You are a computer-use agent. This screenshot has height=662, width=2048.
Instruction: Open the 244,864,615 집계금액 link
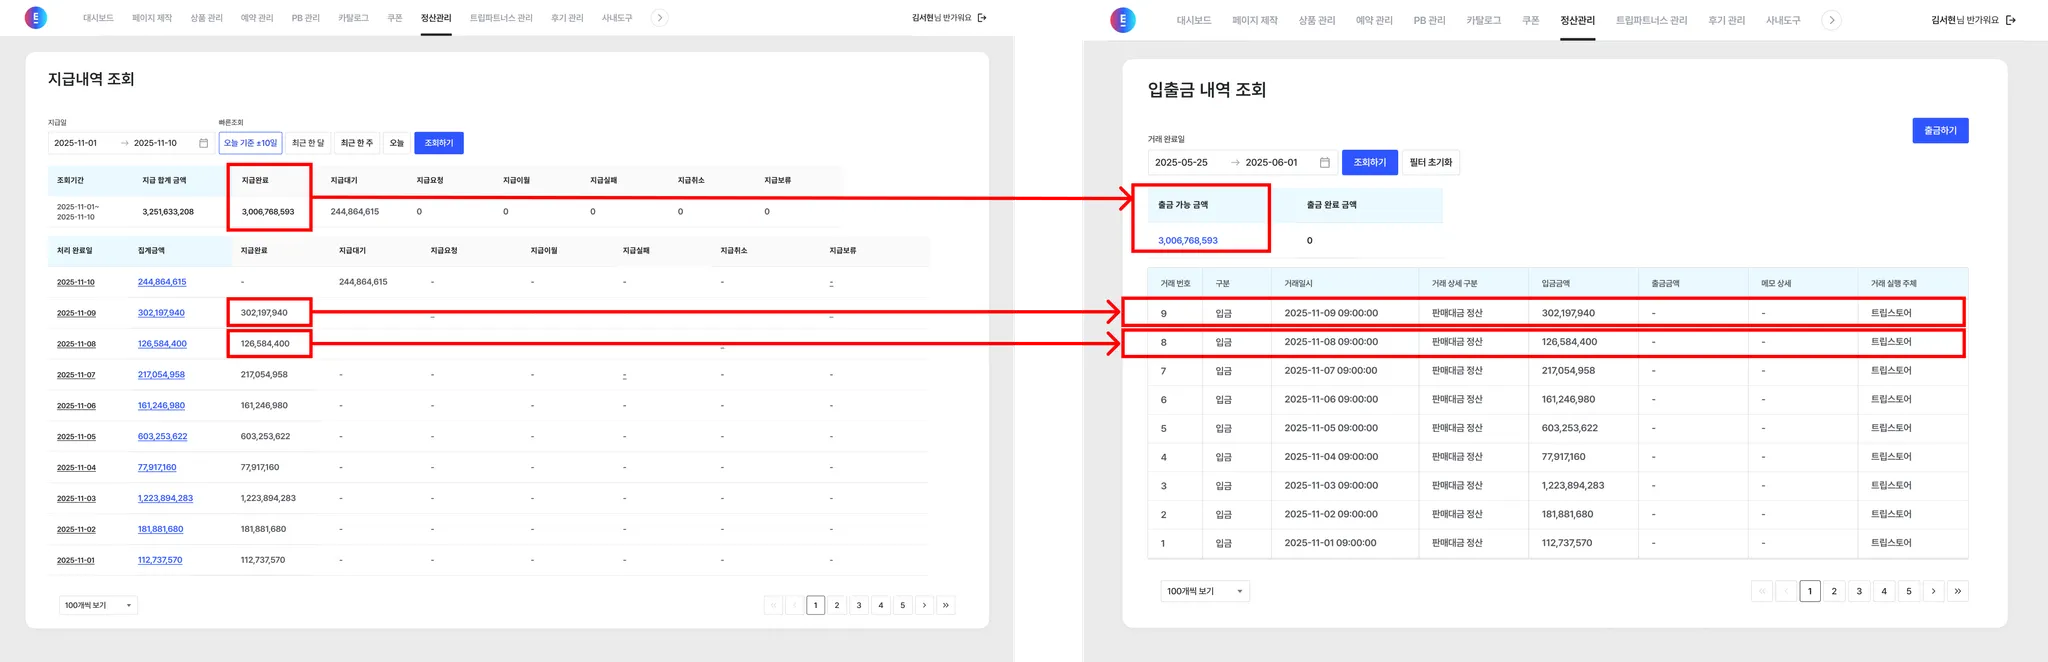162,282
